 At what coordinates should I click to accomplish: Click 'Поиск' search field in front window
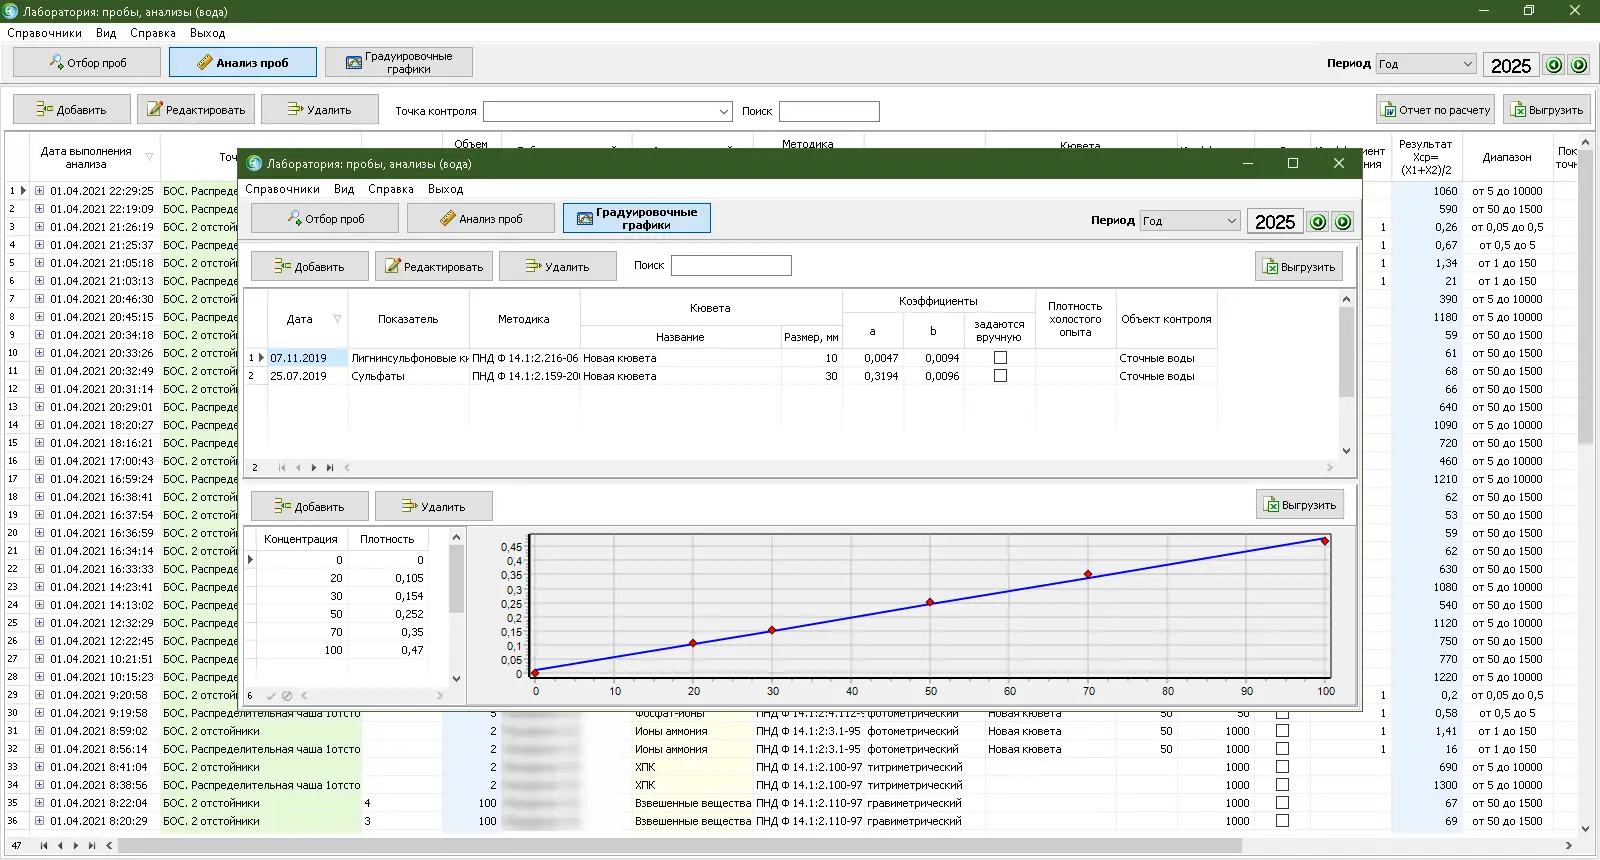[731, 266]
